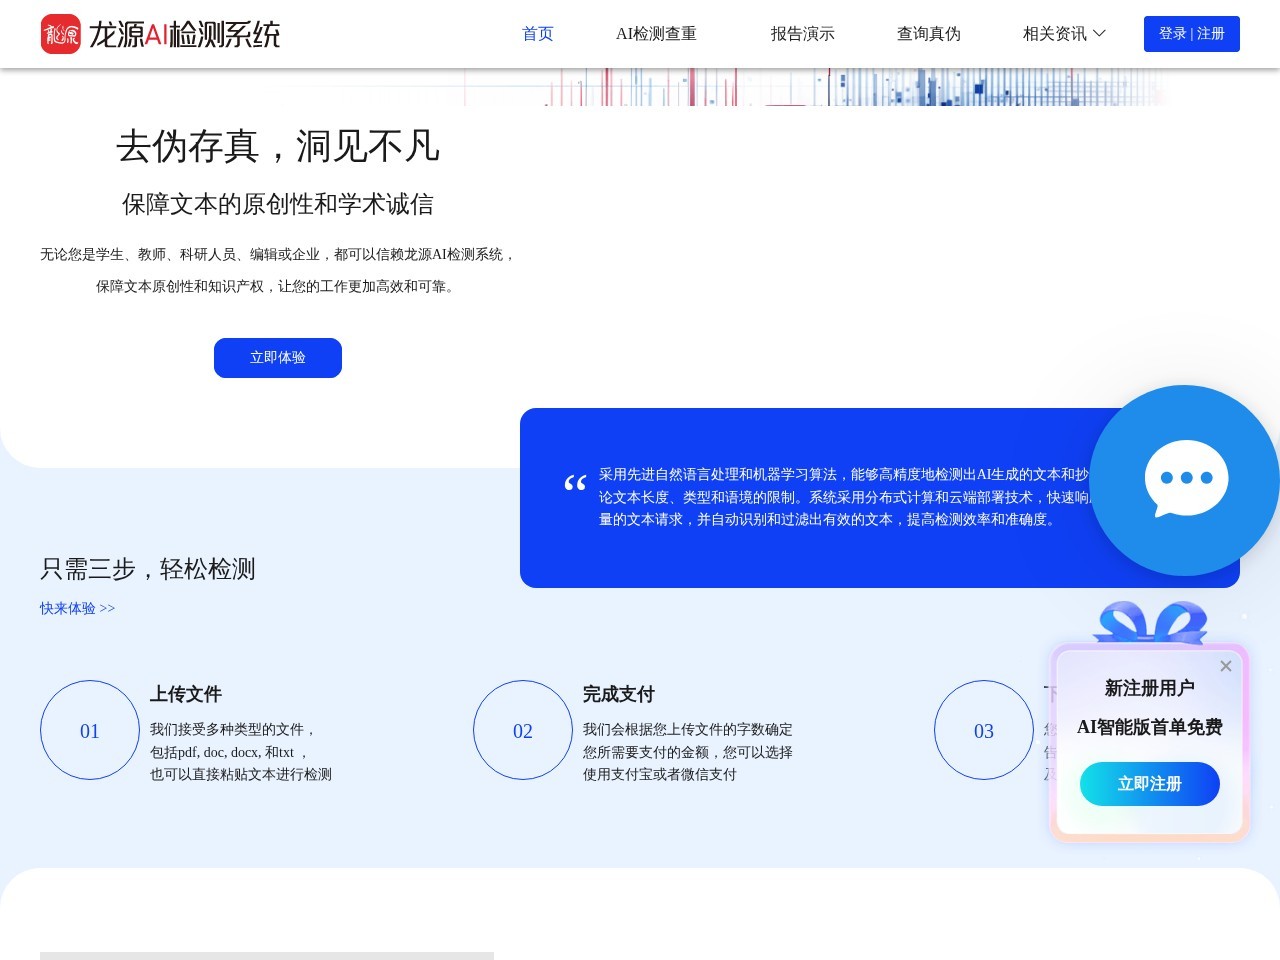Open the AI检测查重 page
Image resolution: width=1280 pixels, height=960 pixels.
tap(656, 33)
